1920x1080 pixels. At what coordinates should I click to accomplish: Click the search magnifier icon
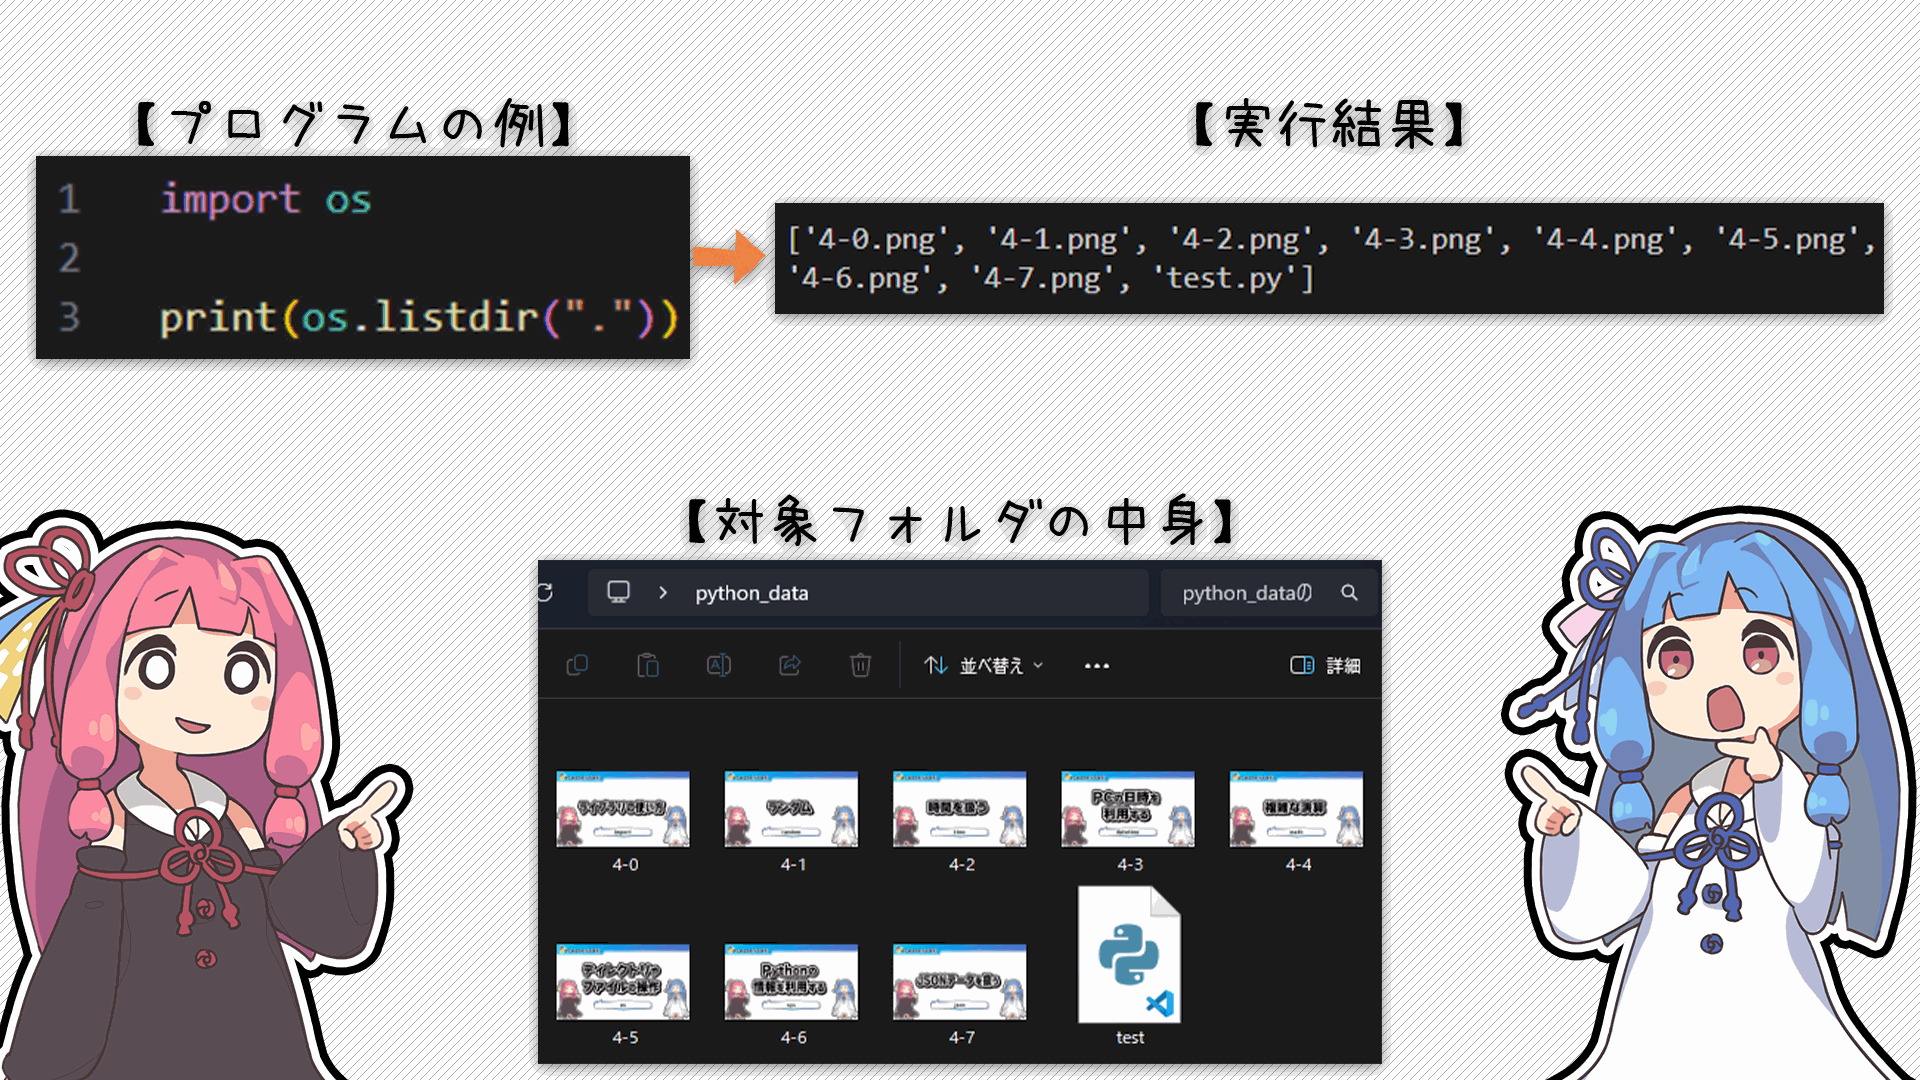point(1349,592)
